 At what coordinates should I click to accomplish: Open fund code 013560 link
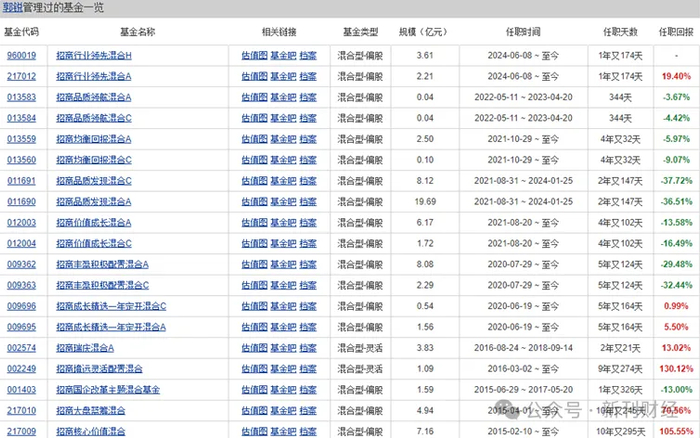21,160
